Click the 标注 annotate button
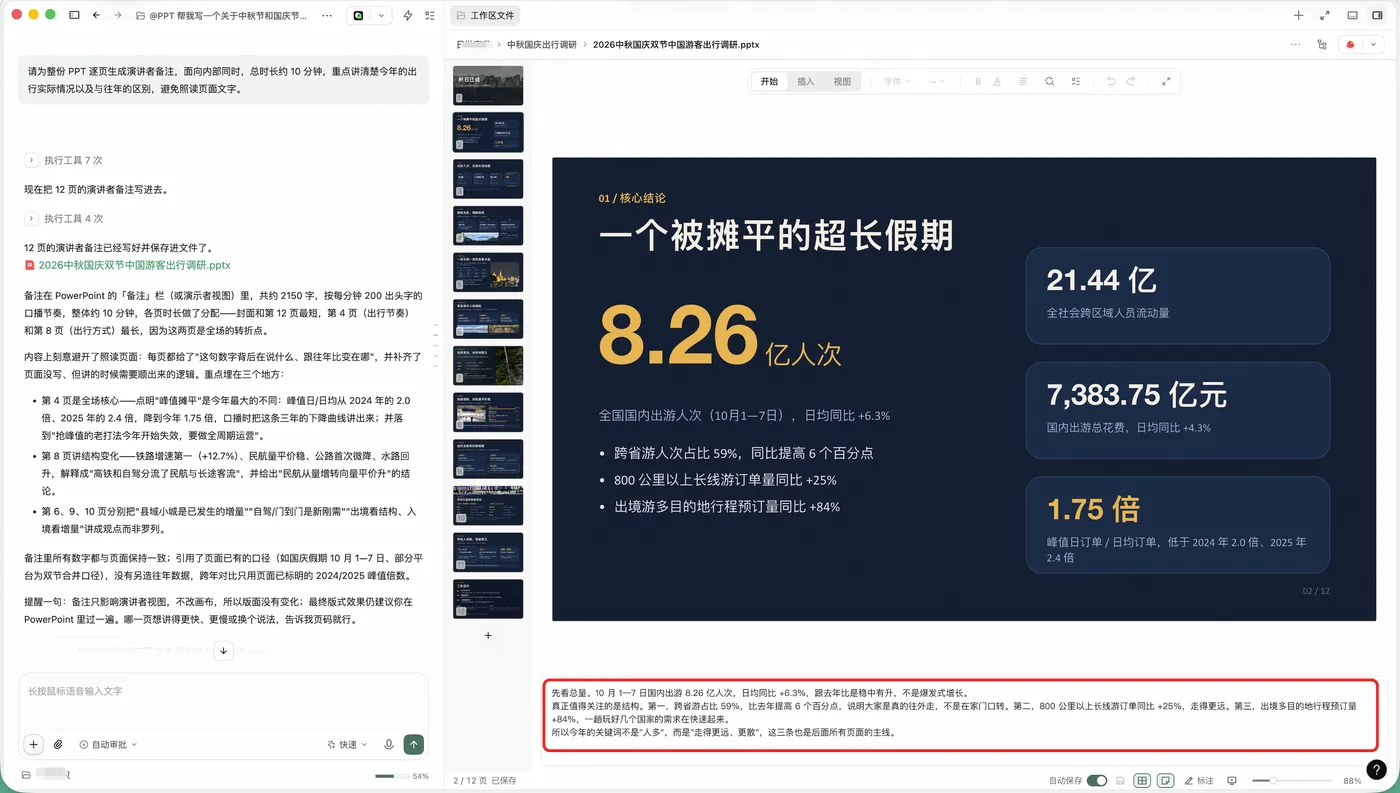Image resolution: width=1400 pixels, height=793 pixels. 1199,780
